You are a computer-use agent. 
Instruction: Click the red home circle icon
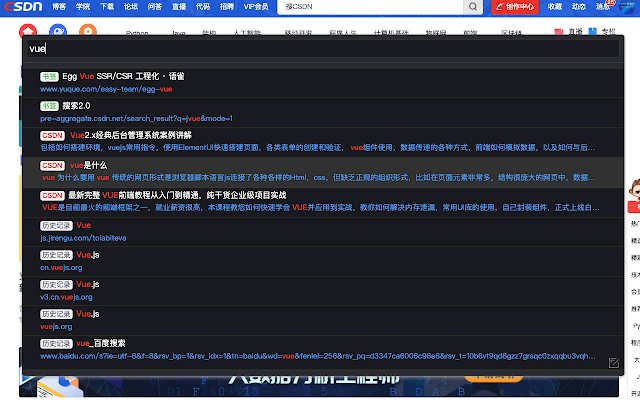click(x=28, y=31)
